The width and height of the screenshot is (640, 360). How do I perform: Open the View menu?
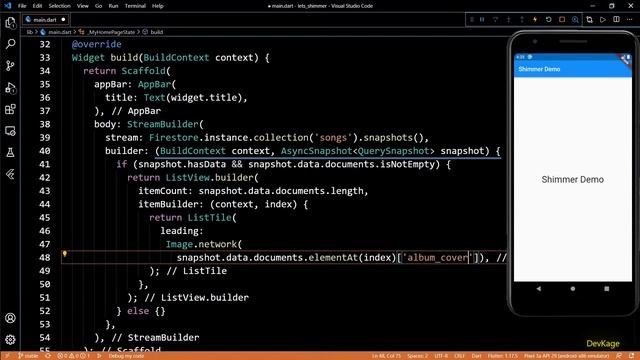point(82,6)
